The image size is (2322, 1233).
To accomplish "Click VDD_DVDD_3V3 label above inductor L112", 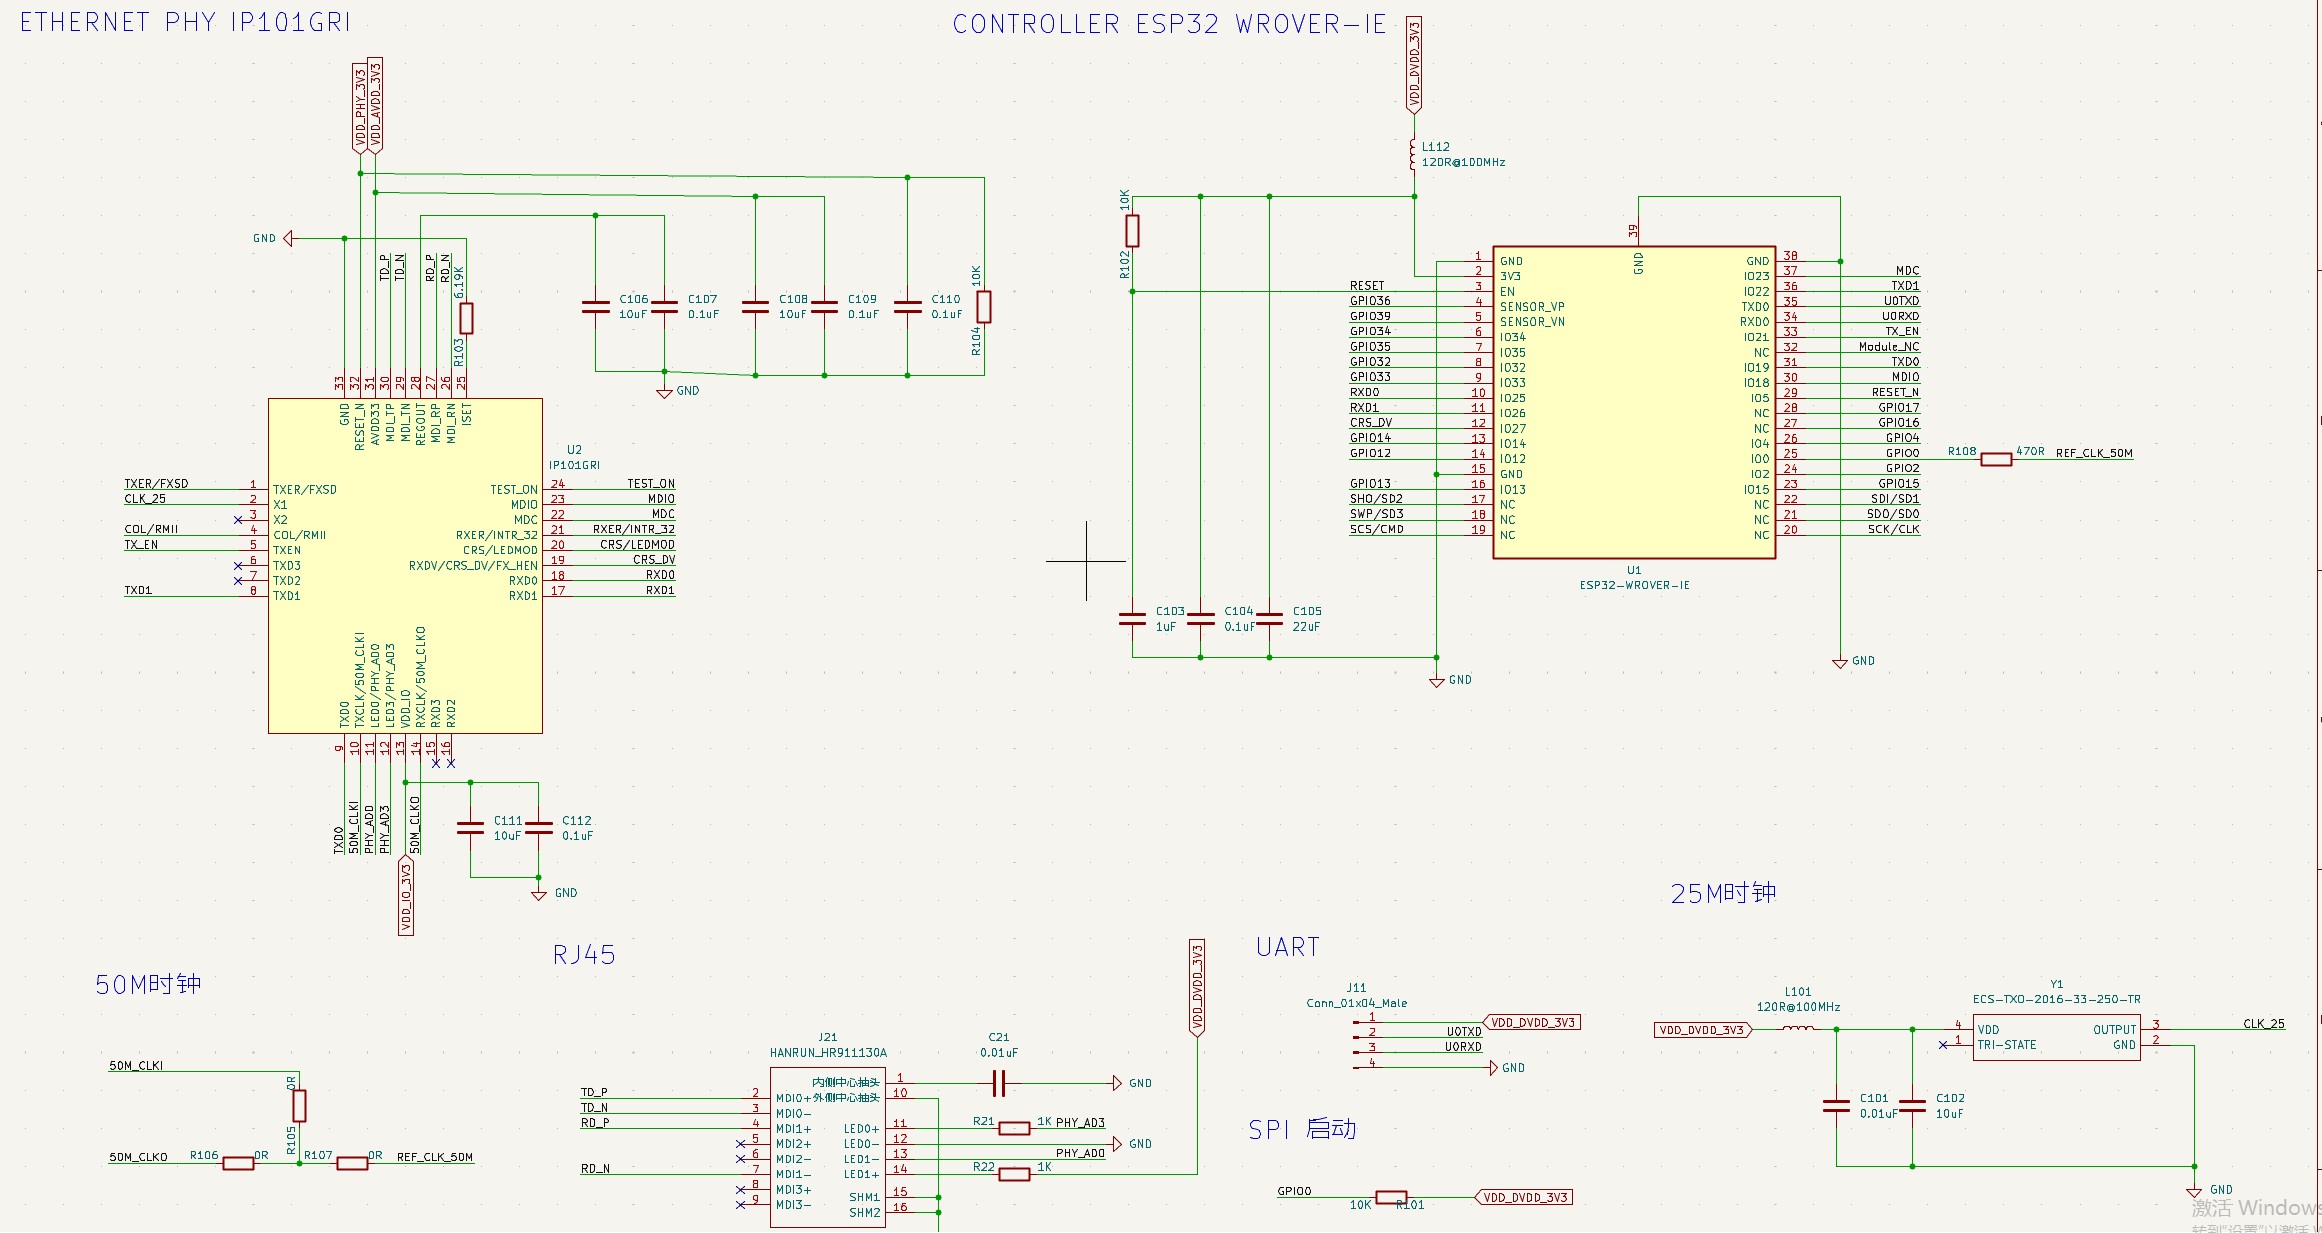I will (x=1413, y=64).
